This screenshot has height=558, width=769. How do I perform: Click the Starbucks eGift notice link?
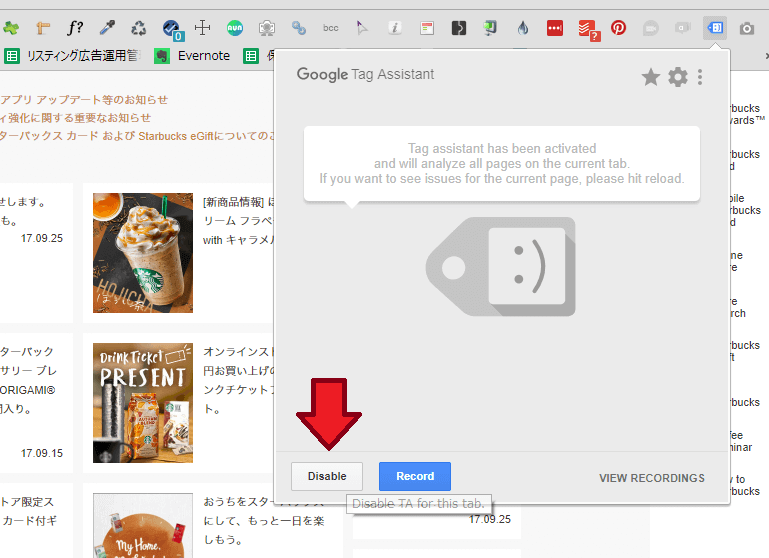pyautogui.click(x=137, y=136)
